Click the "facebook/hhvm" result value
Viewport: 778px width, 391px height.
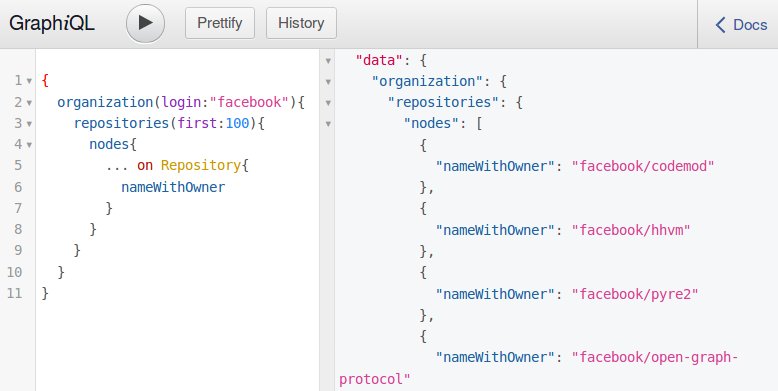[631, 230]
